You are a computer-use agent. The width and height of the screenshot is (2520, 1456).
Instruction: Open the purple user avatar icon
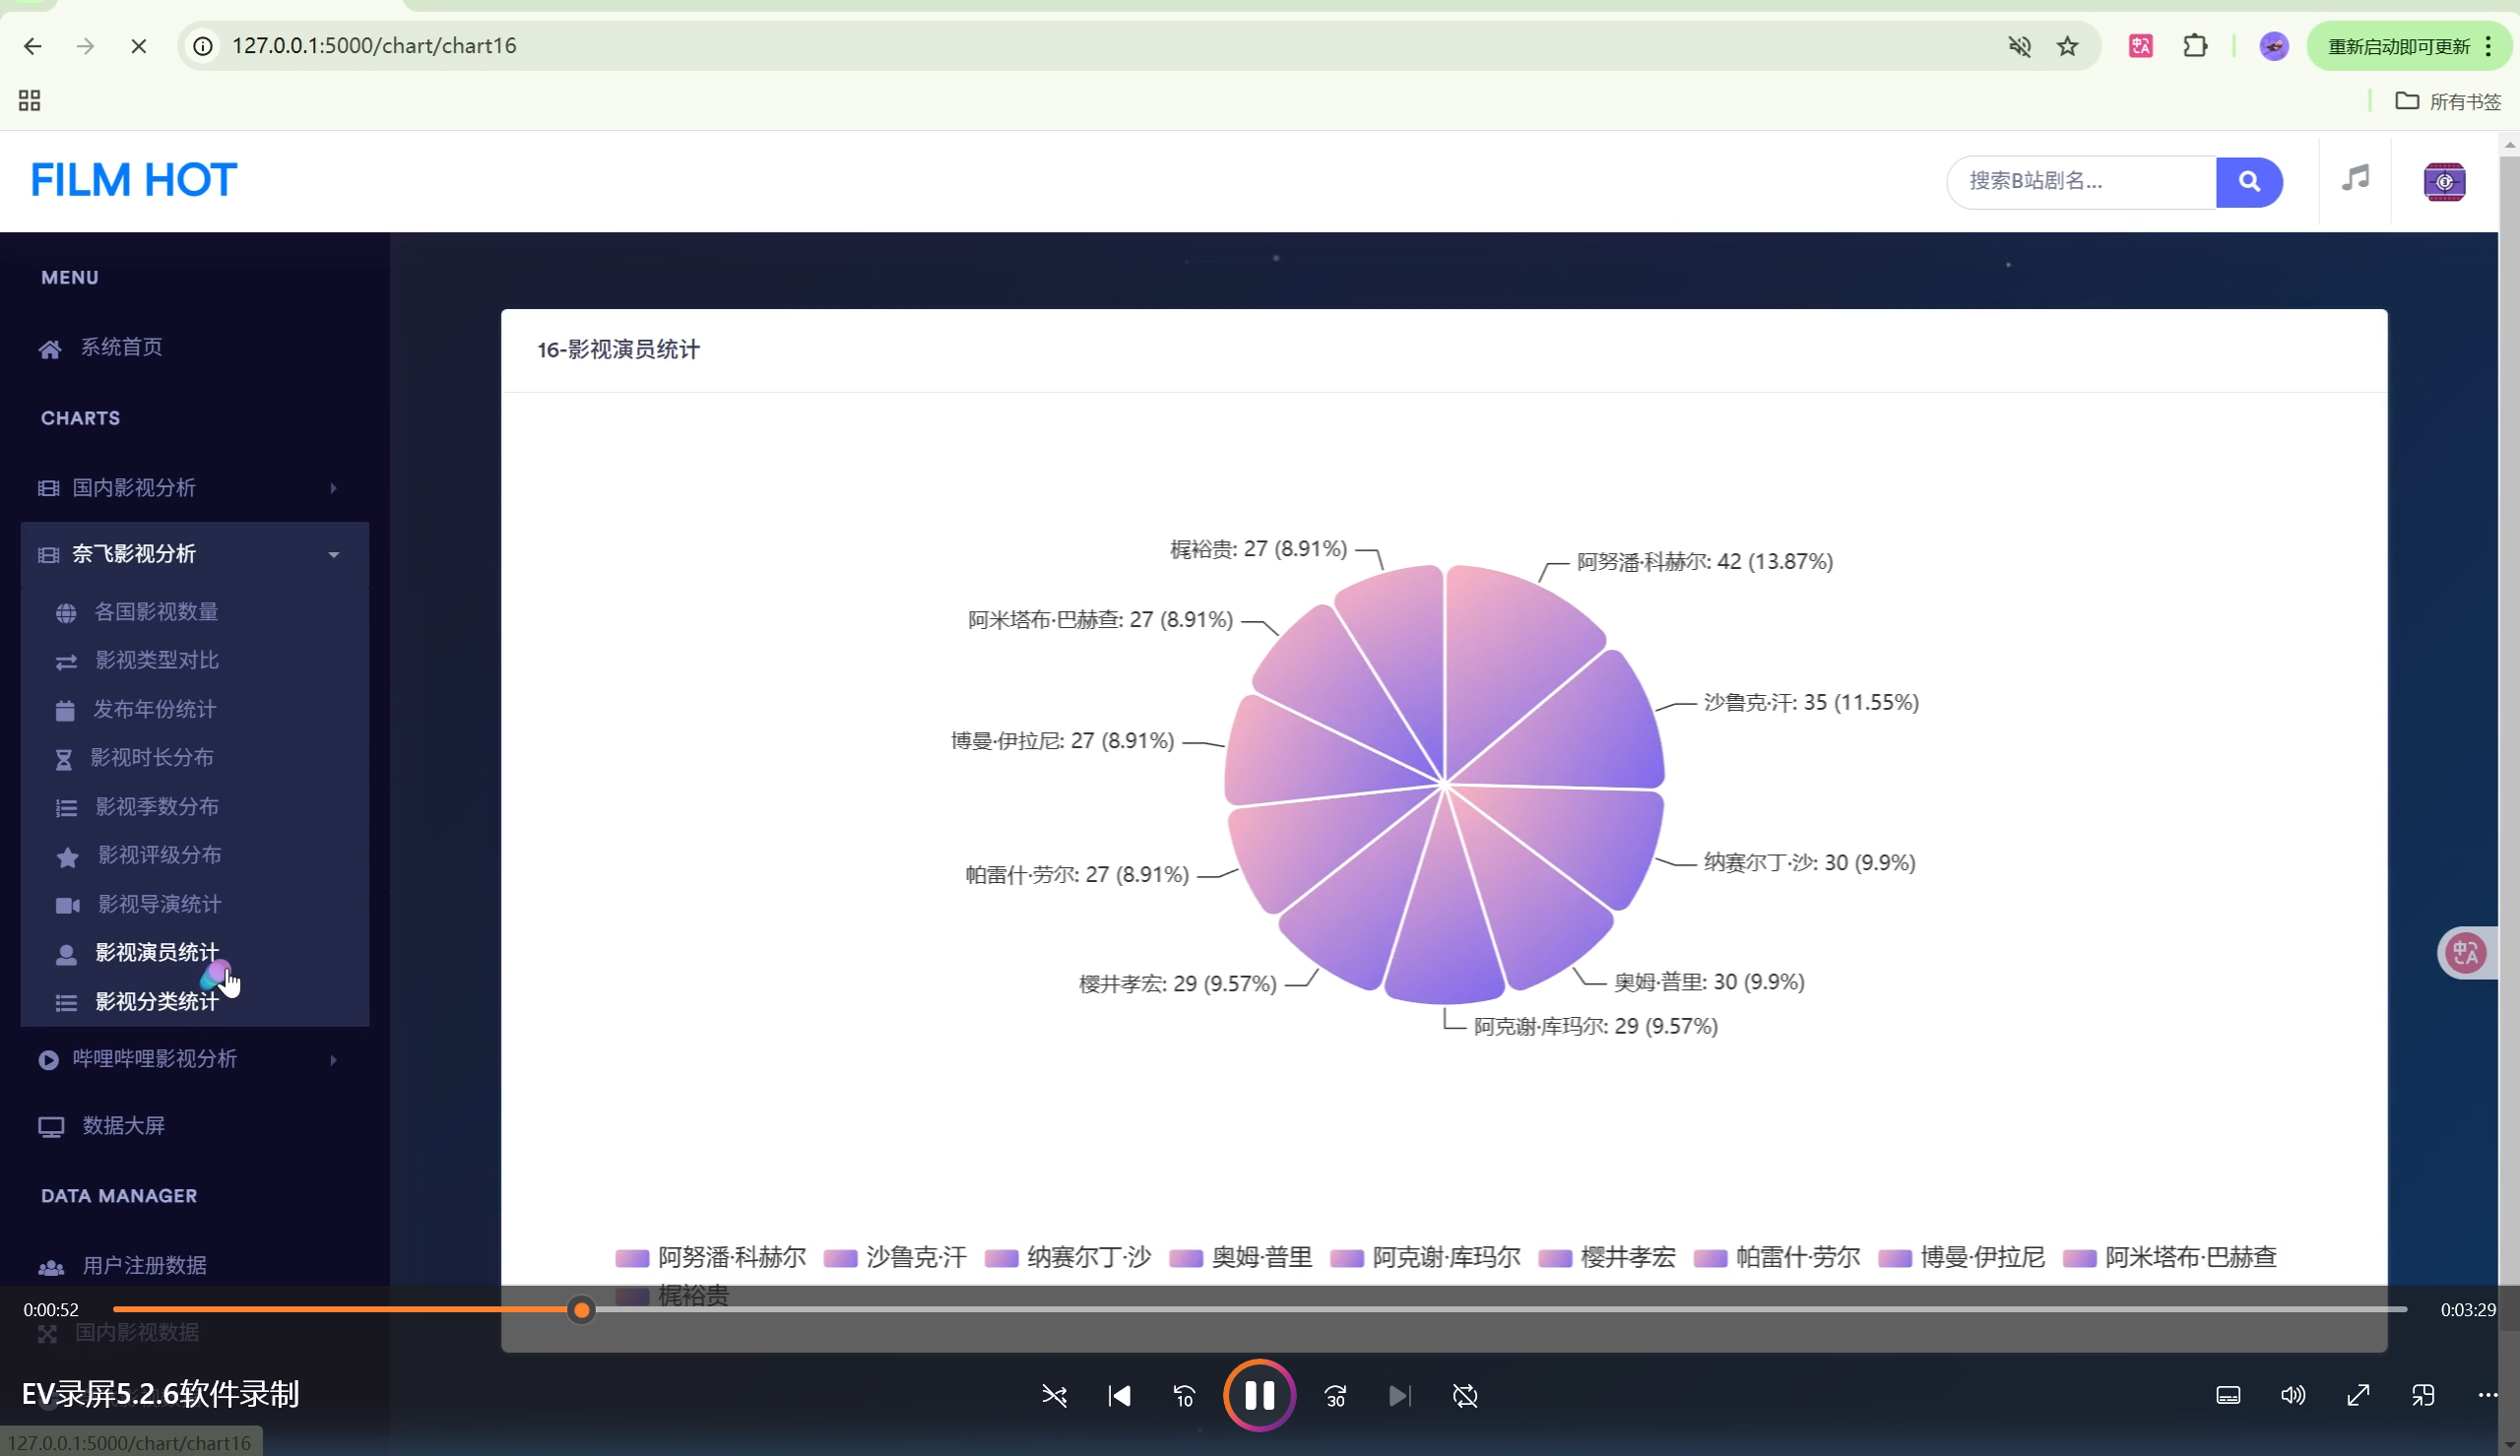pos(2443,182)
